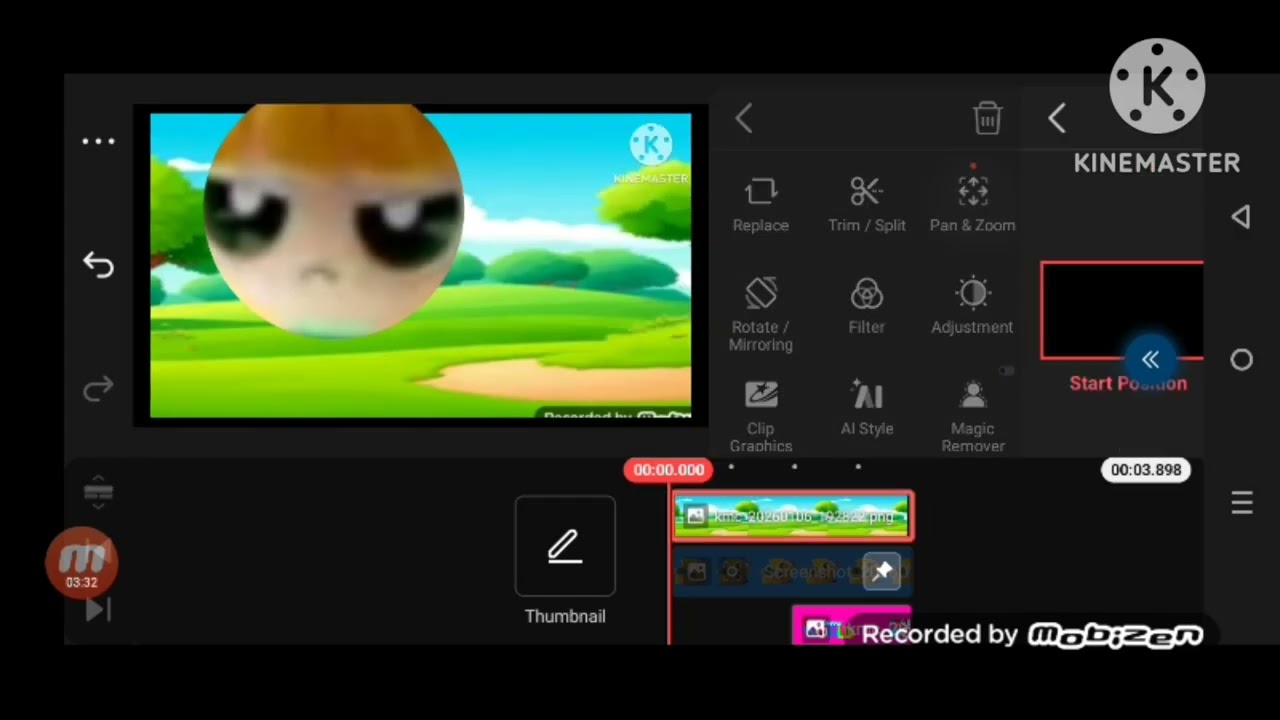Open the Magic Remover tool
This screenshot has height=720, width=1280.
pyautogui.click(x=972, y=416)
